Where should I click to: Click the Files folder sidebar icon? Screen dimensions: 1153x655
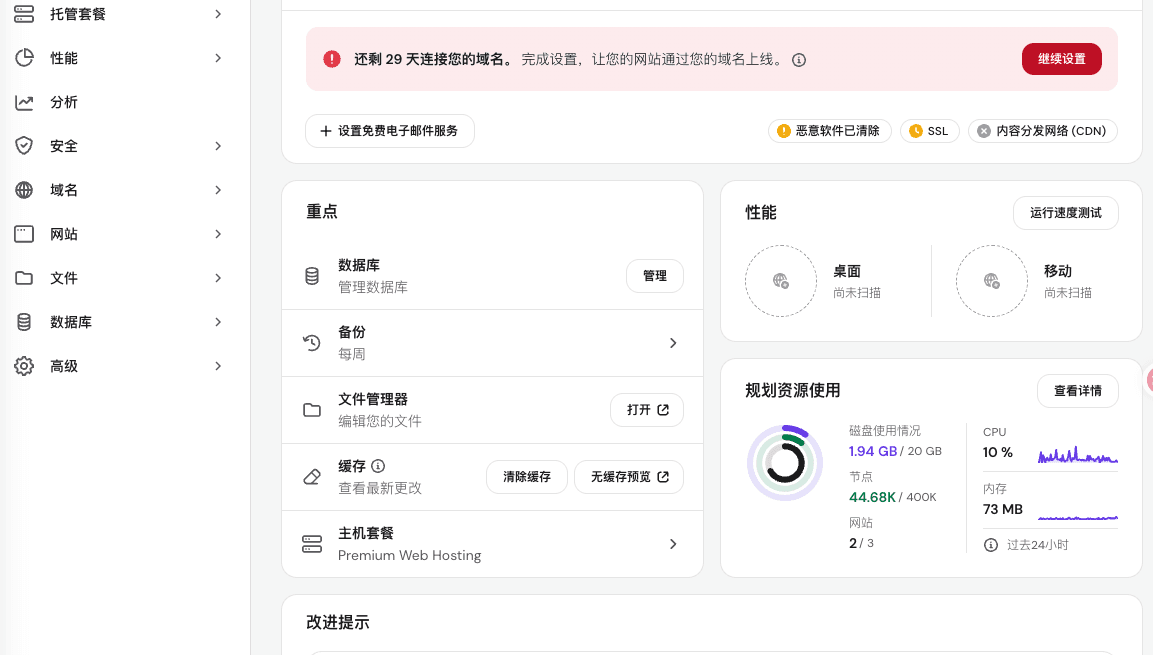(24, 278)
